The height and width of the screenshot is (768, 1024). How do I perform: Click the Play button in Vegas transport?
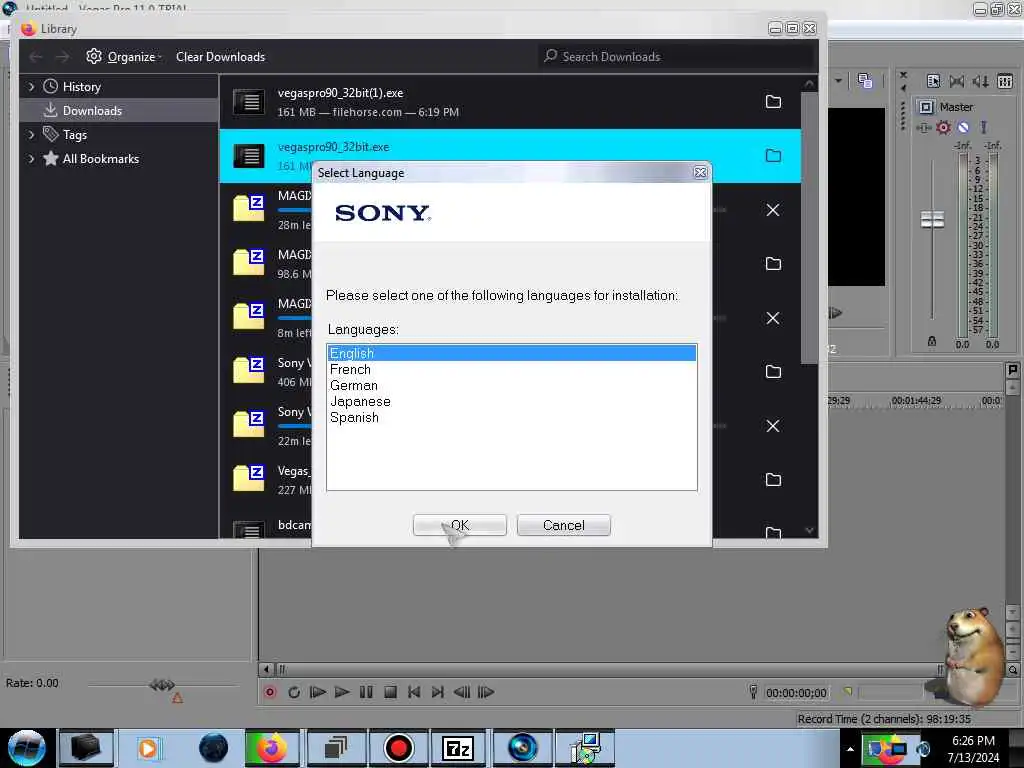click(342, 692)
